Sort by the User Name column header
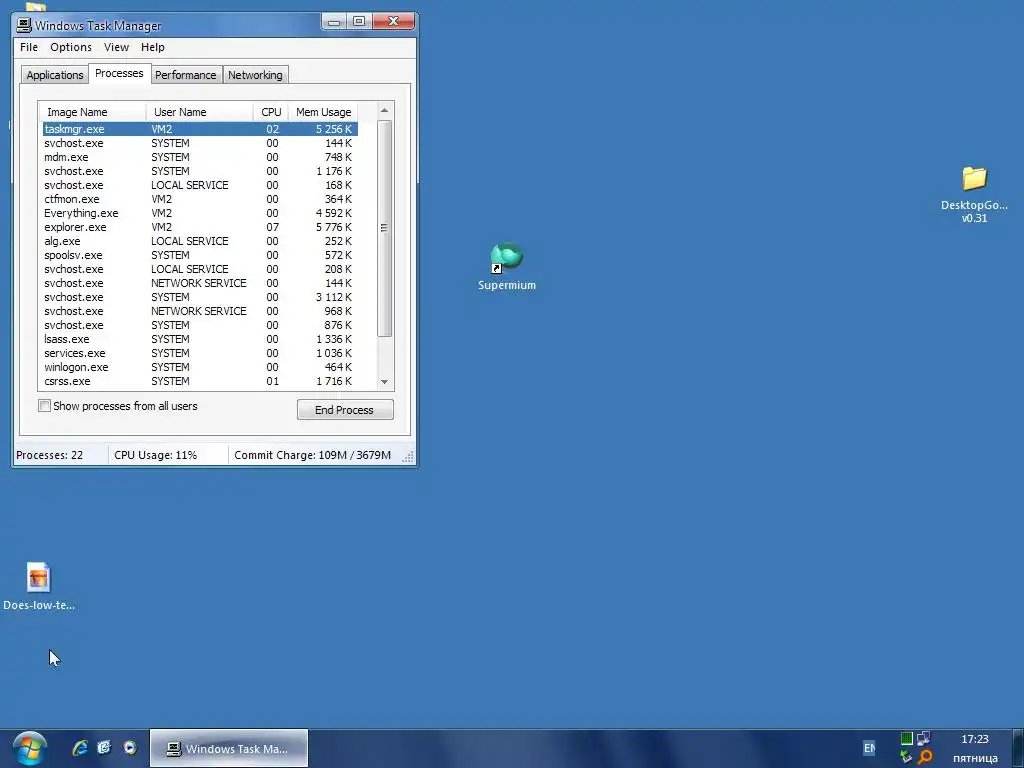The image size is (1024, 768). 199,112
